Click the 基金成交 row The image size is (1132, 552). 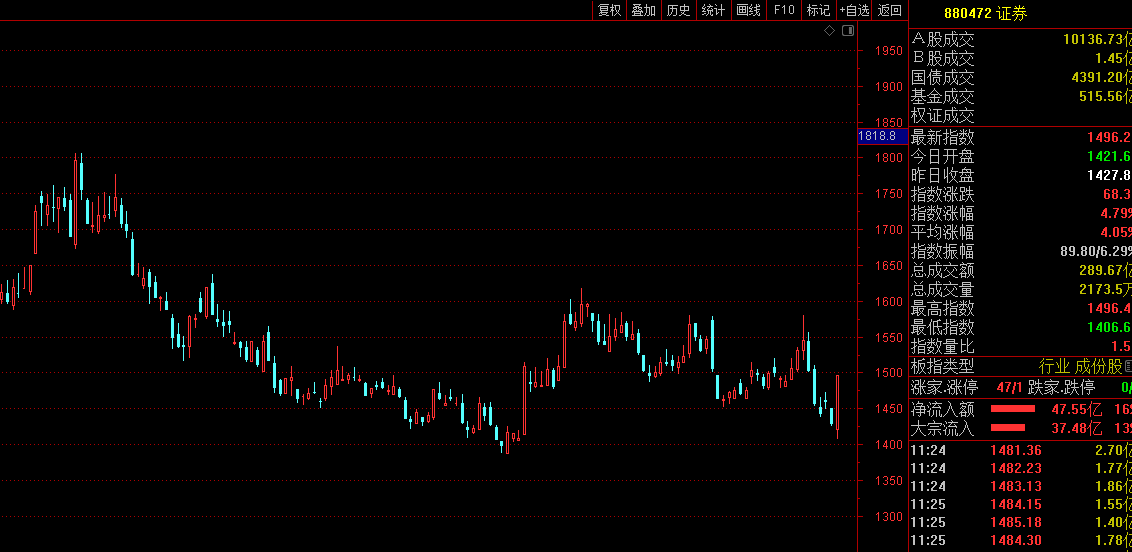[x=1021, y=96]
